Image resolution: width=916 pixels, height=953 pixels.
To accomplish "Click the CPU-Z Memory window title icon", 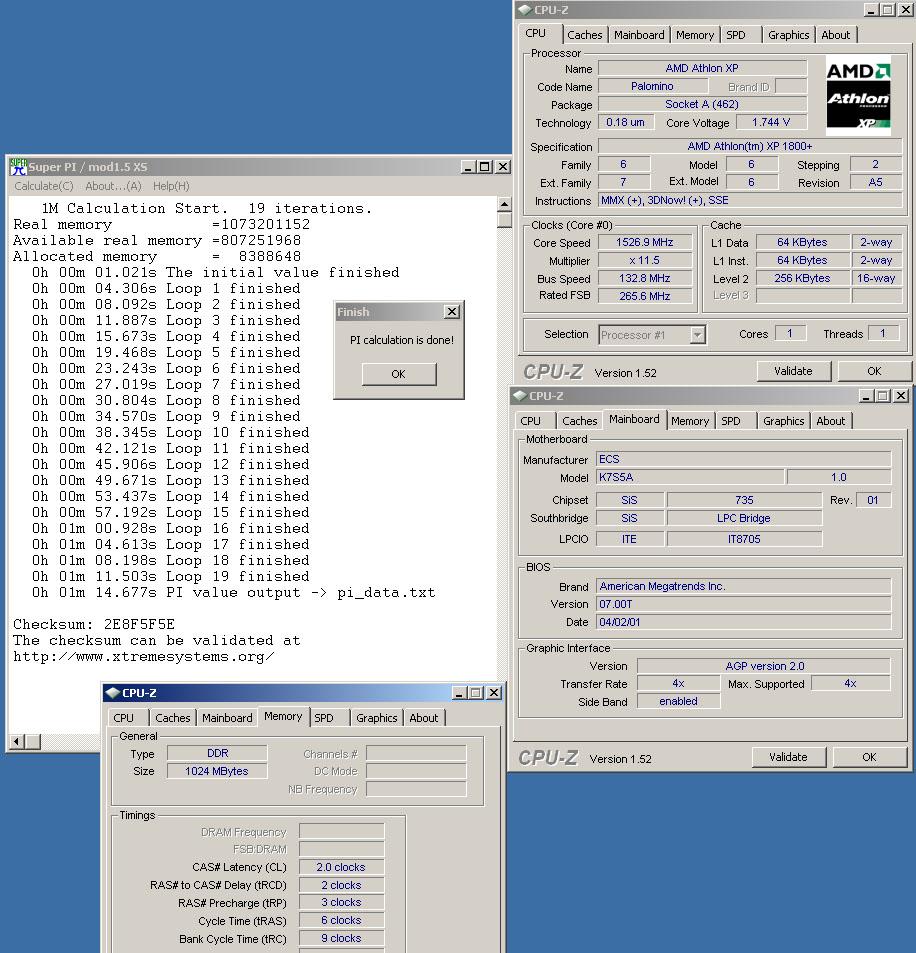I will (113, 693).
